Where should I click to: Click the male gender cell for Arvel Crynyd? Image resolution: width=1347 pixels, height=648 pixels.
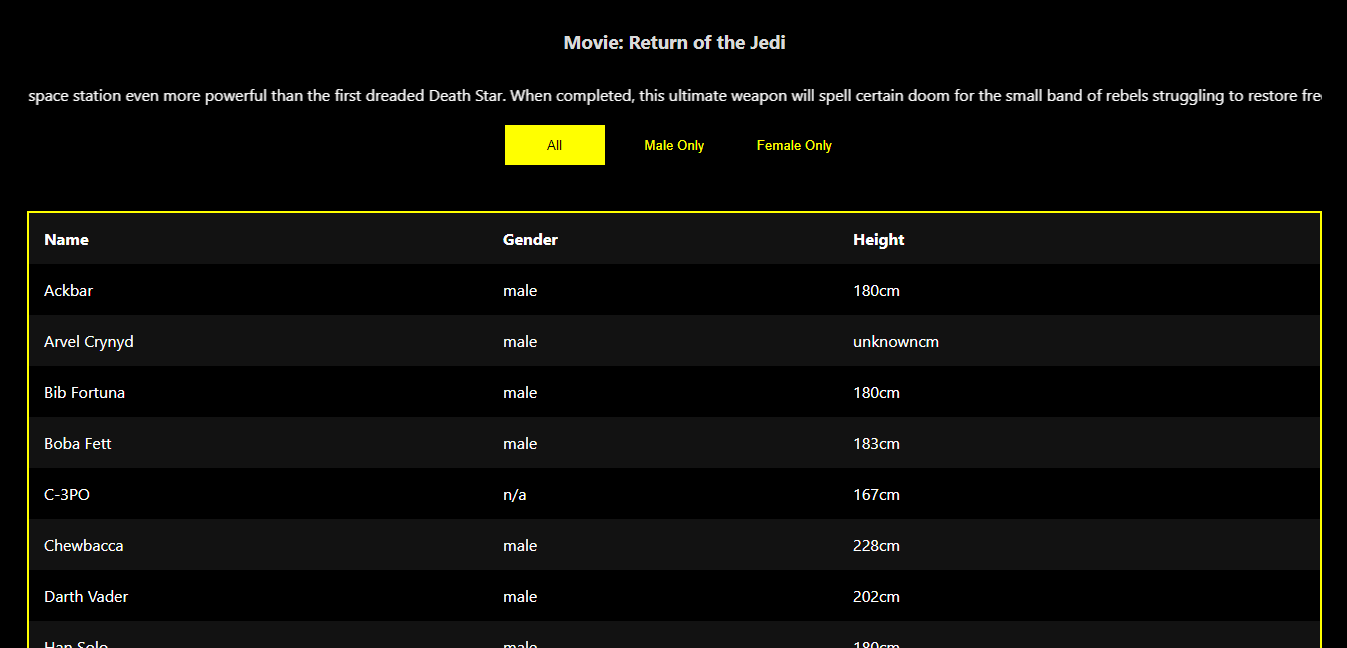(520, 341)
